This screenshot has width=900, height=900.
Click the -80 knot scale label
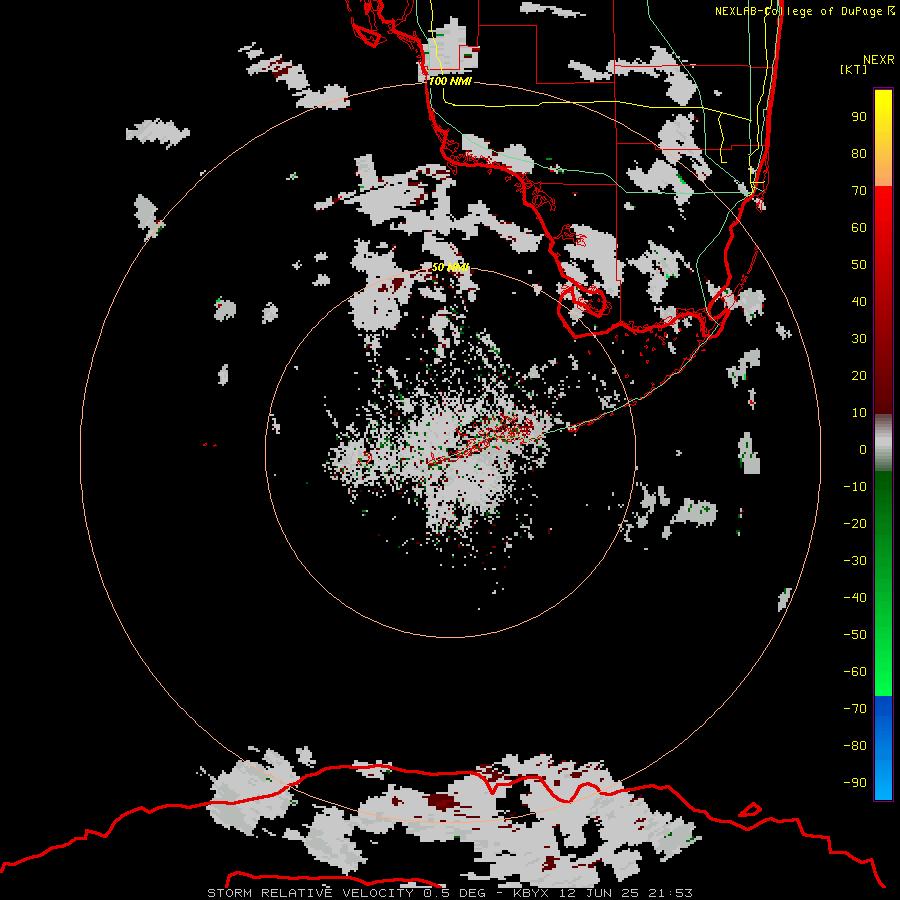[x=855, y=746]
